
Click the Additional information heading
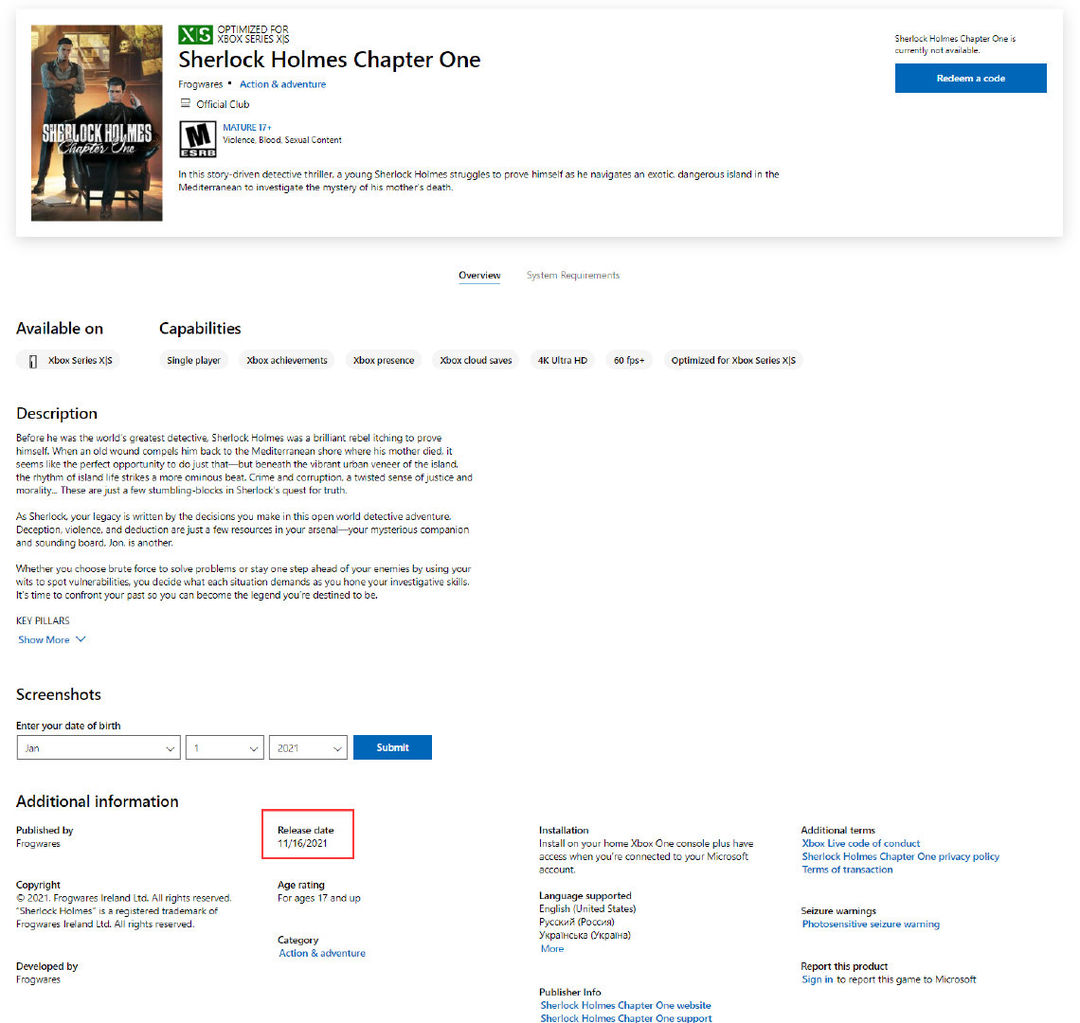[x=97, y=801]
